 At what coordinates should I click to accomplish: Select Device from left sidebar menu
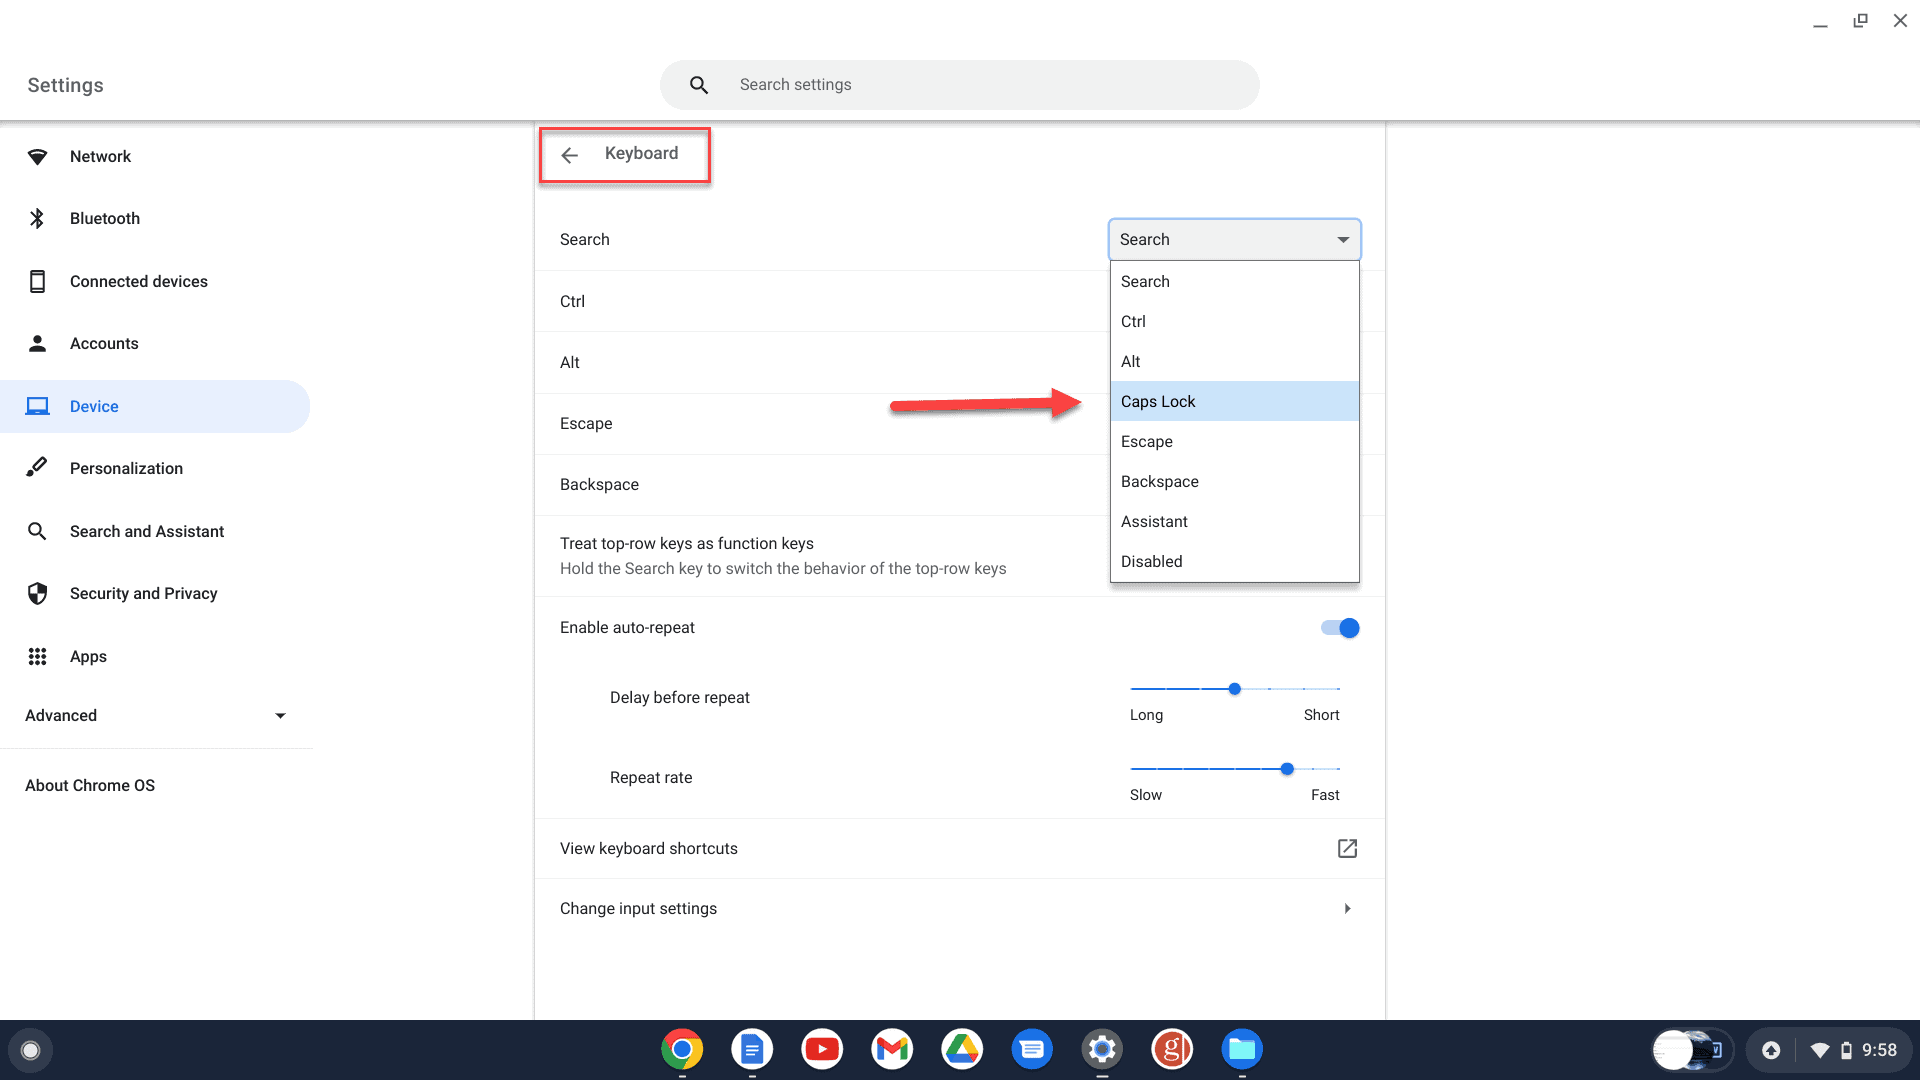94,406
